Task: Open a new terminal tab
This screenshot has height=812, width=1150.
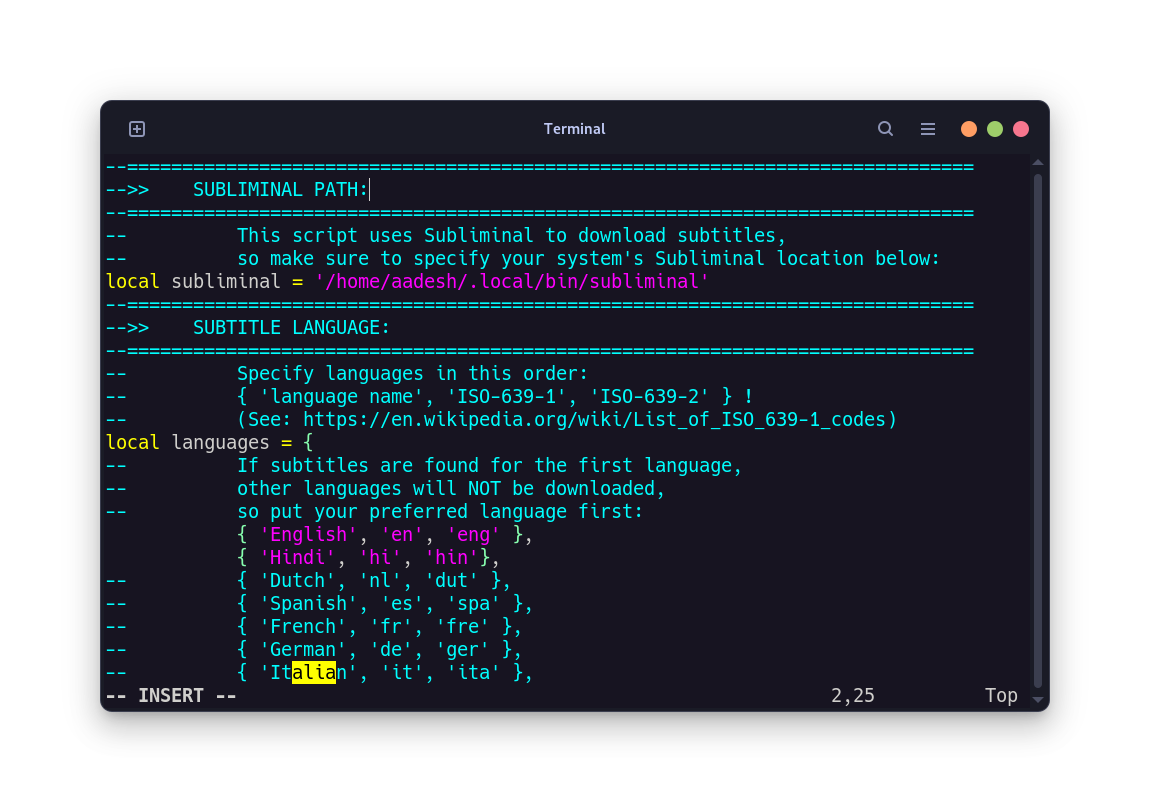Action: pyautogui.click(x=136, y=128)
